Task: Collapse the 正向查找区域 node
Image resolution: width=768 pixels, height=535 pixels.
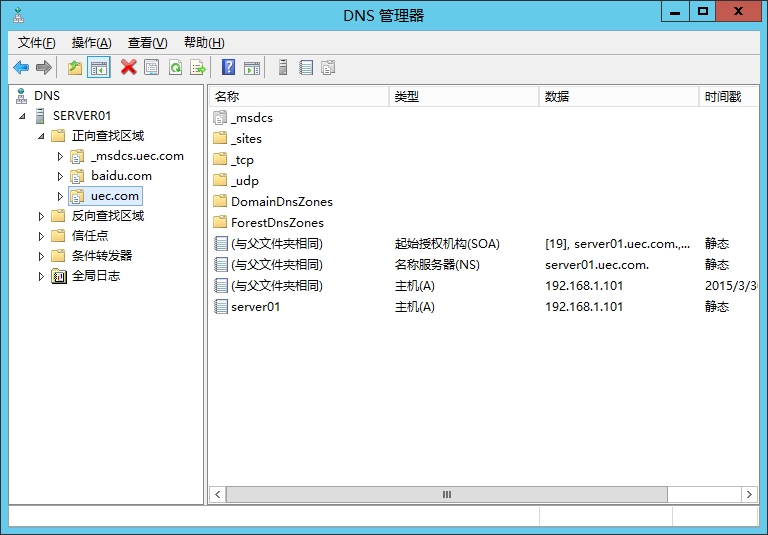Action: click(41, 136)
